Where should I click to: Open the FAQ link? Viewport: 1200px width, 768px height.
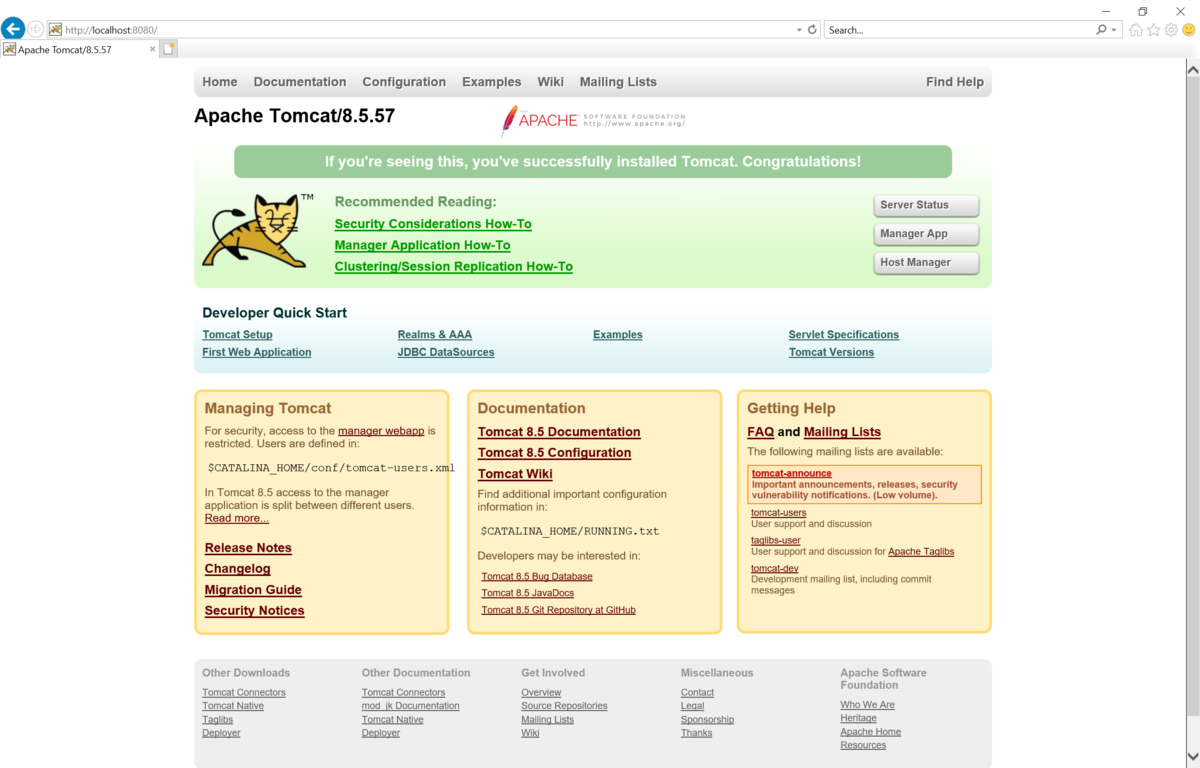coord(761,432)
